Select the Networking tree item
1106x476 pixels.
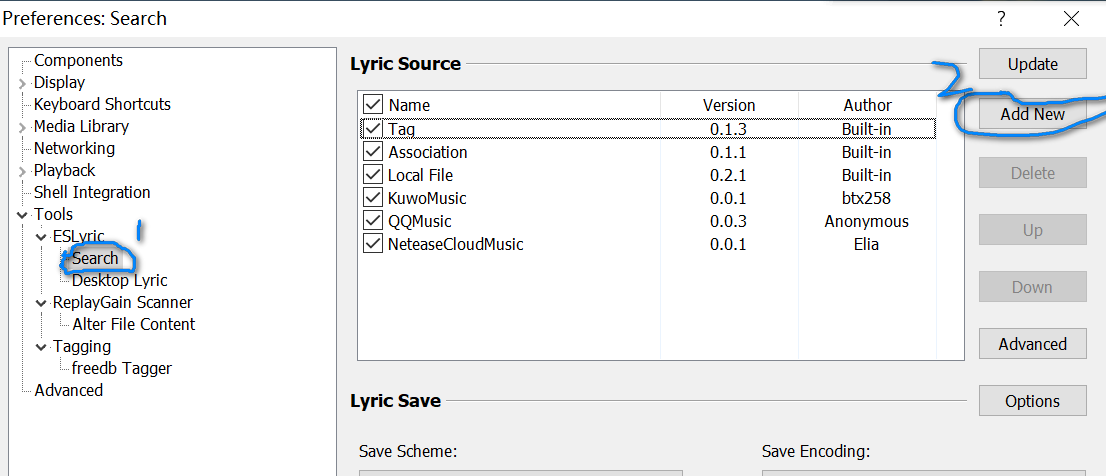point(74,149)
